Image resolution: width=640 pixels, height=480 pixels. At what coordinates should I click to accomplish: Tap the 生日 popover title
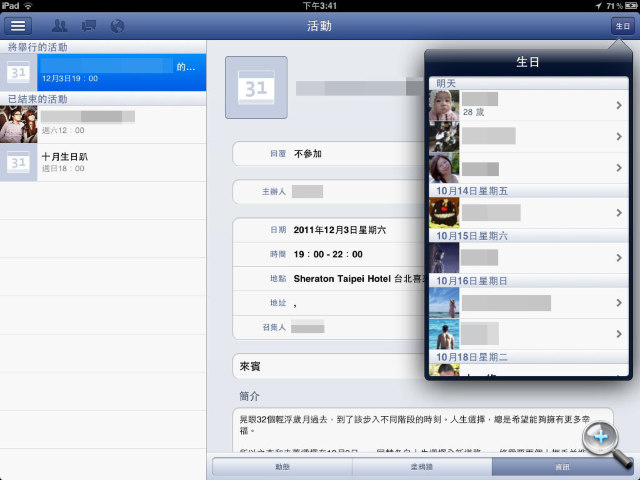tap(528, 62)
